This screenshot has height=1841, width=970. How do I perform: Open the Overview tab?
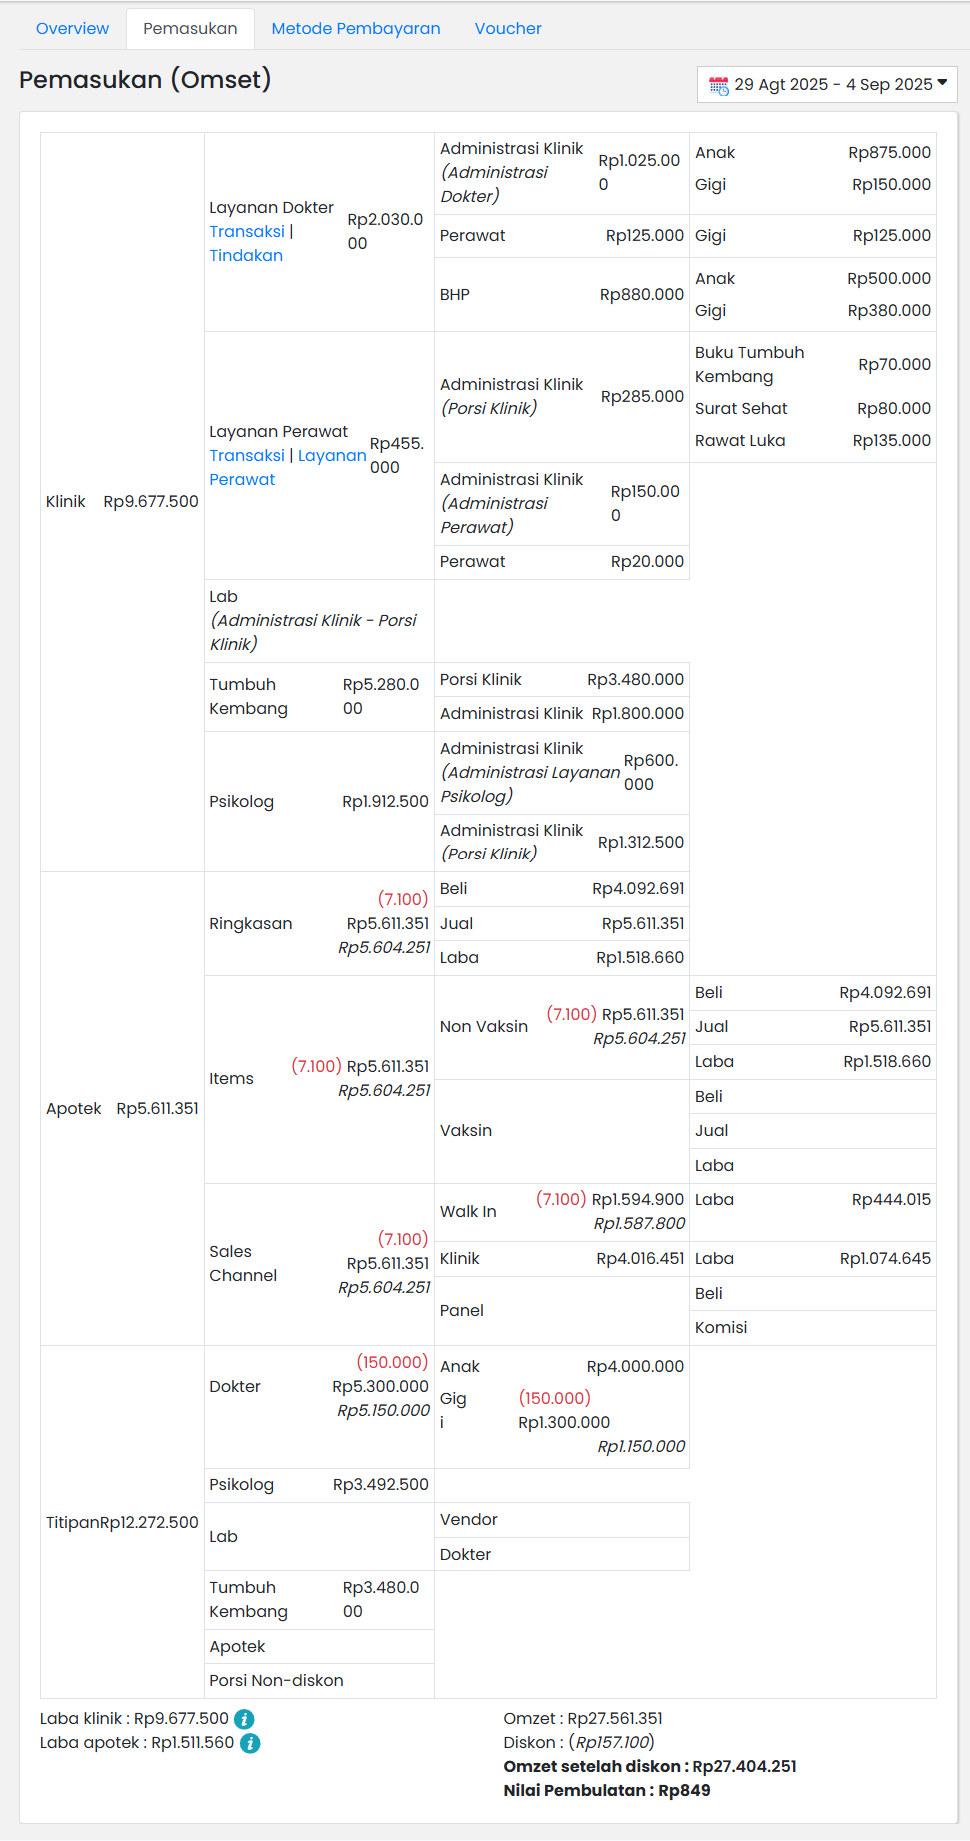(72, 28)
